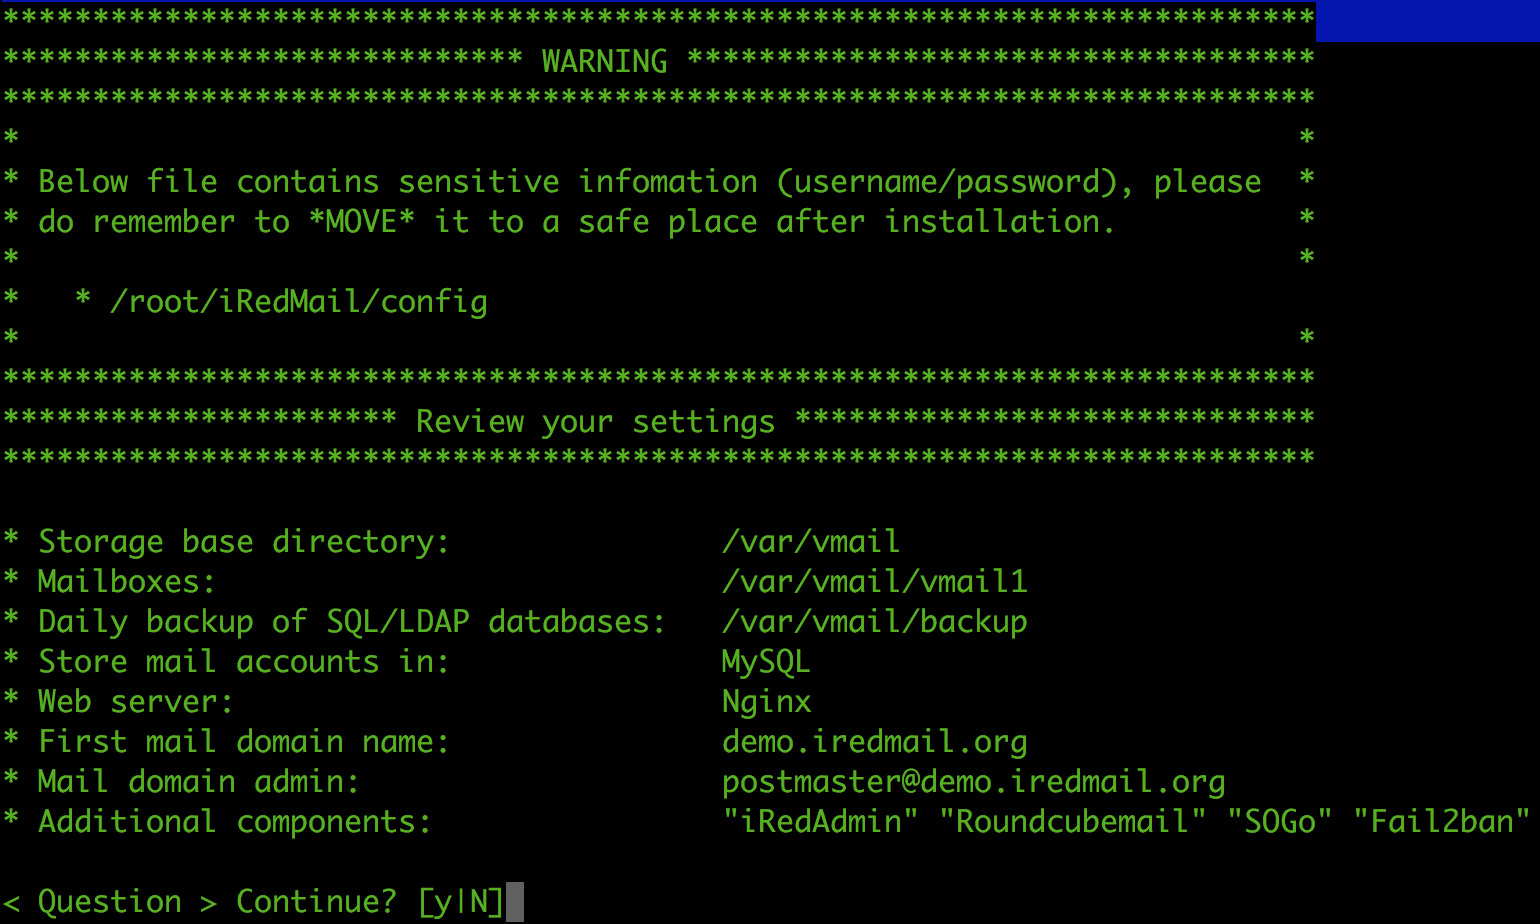Click the "Additional components:" label
Image resolution: width=1540 pixels, height=924 pixels.
235,822
